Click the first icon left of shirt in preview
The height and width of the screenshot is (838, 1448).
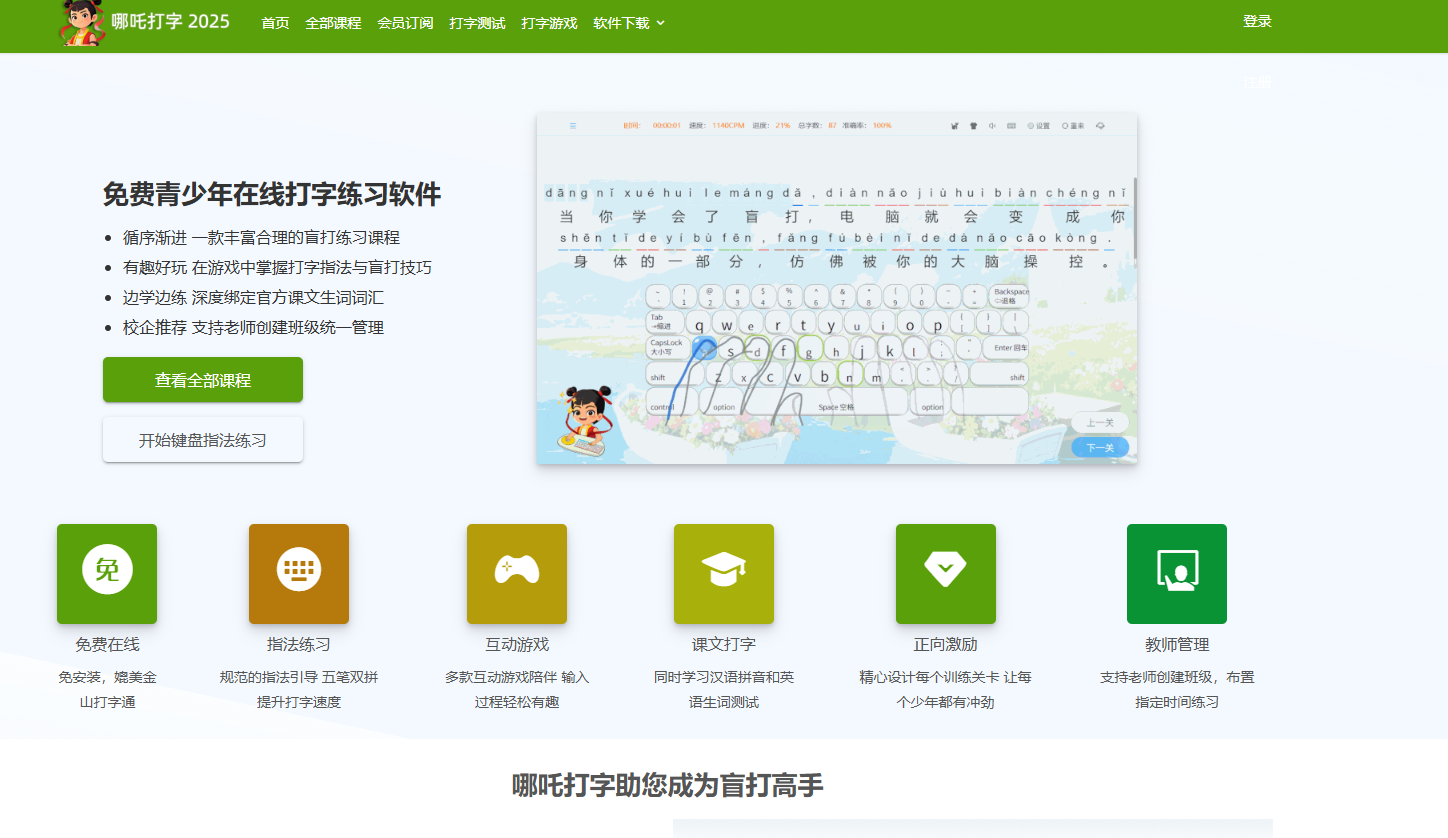pos(954,126)
